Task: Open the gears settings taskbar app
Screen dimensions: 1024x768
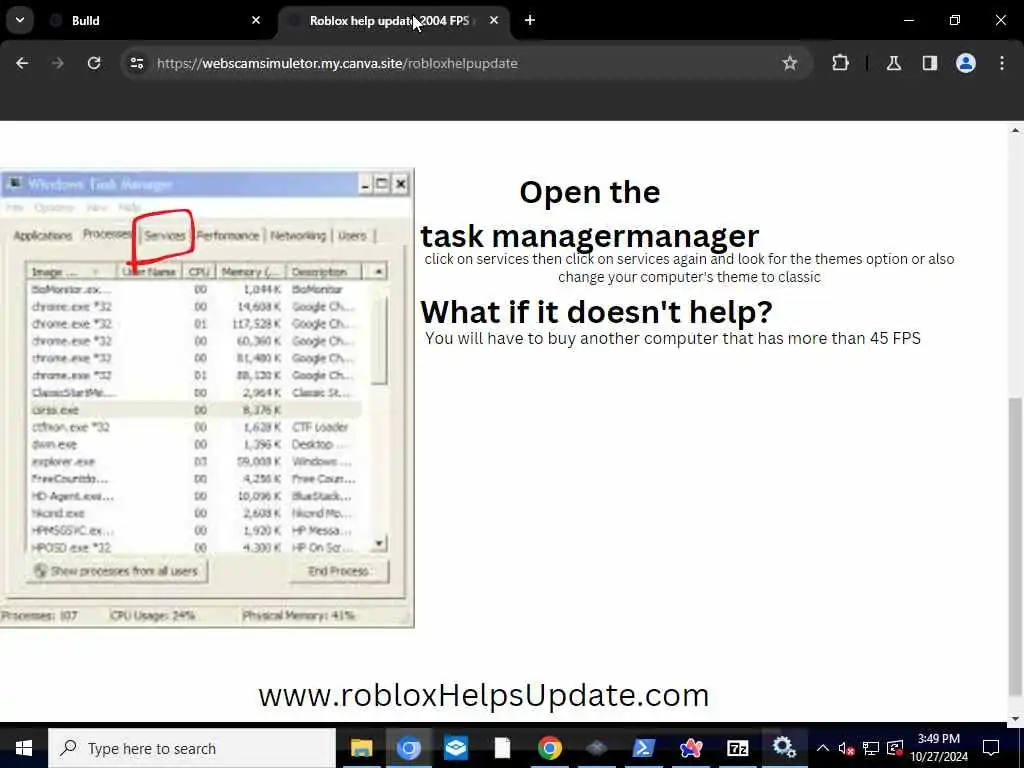Action: coord(784,748)
